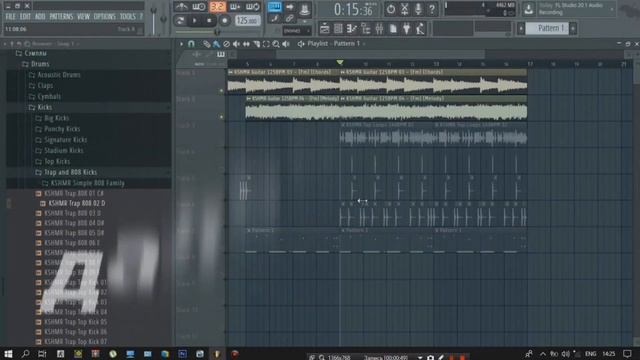Select the playlist zoom tool

(x=276, y=44)
